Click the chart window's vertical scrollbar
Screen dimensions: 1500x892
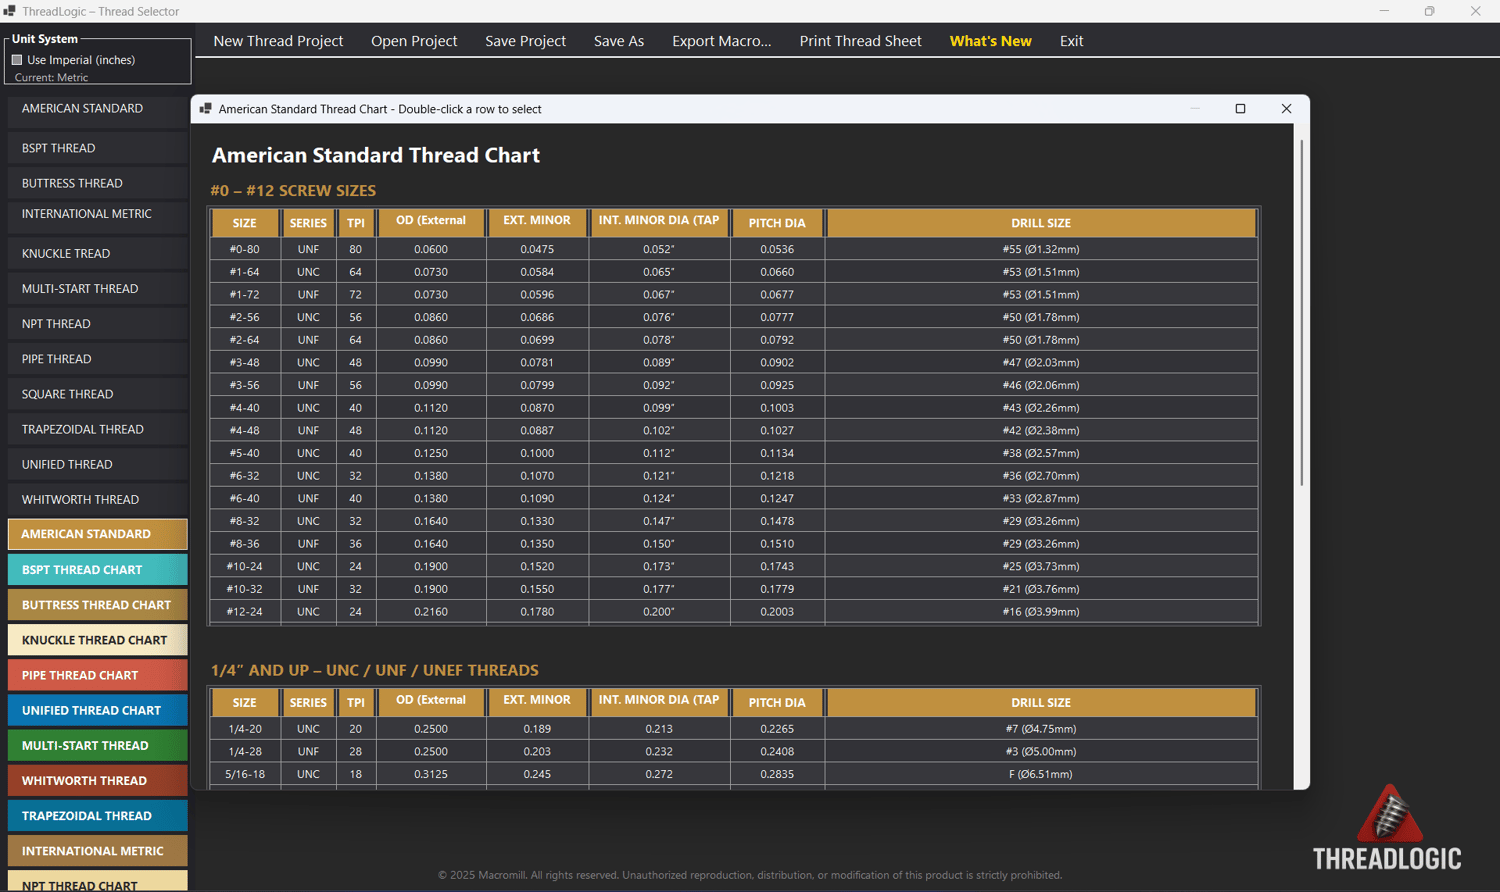1301,313
